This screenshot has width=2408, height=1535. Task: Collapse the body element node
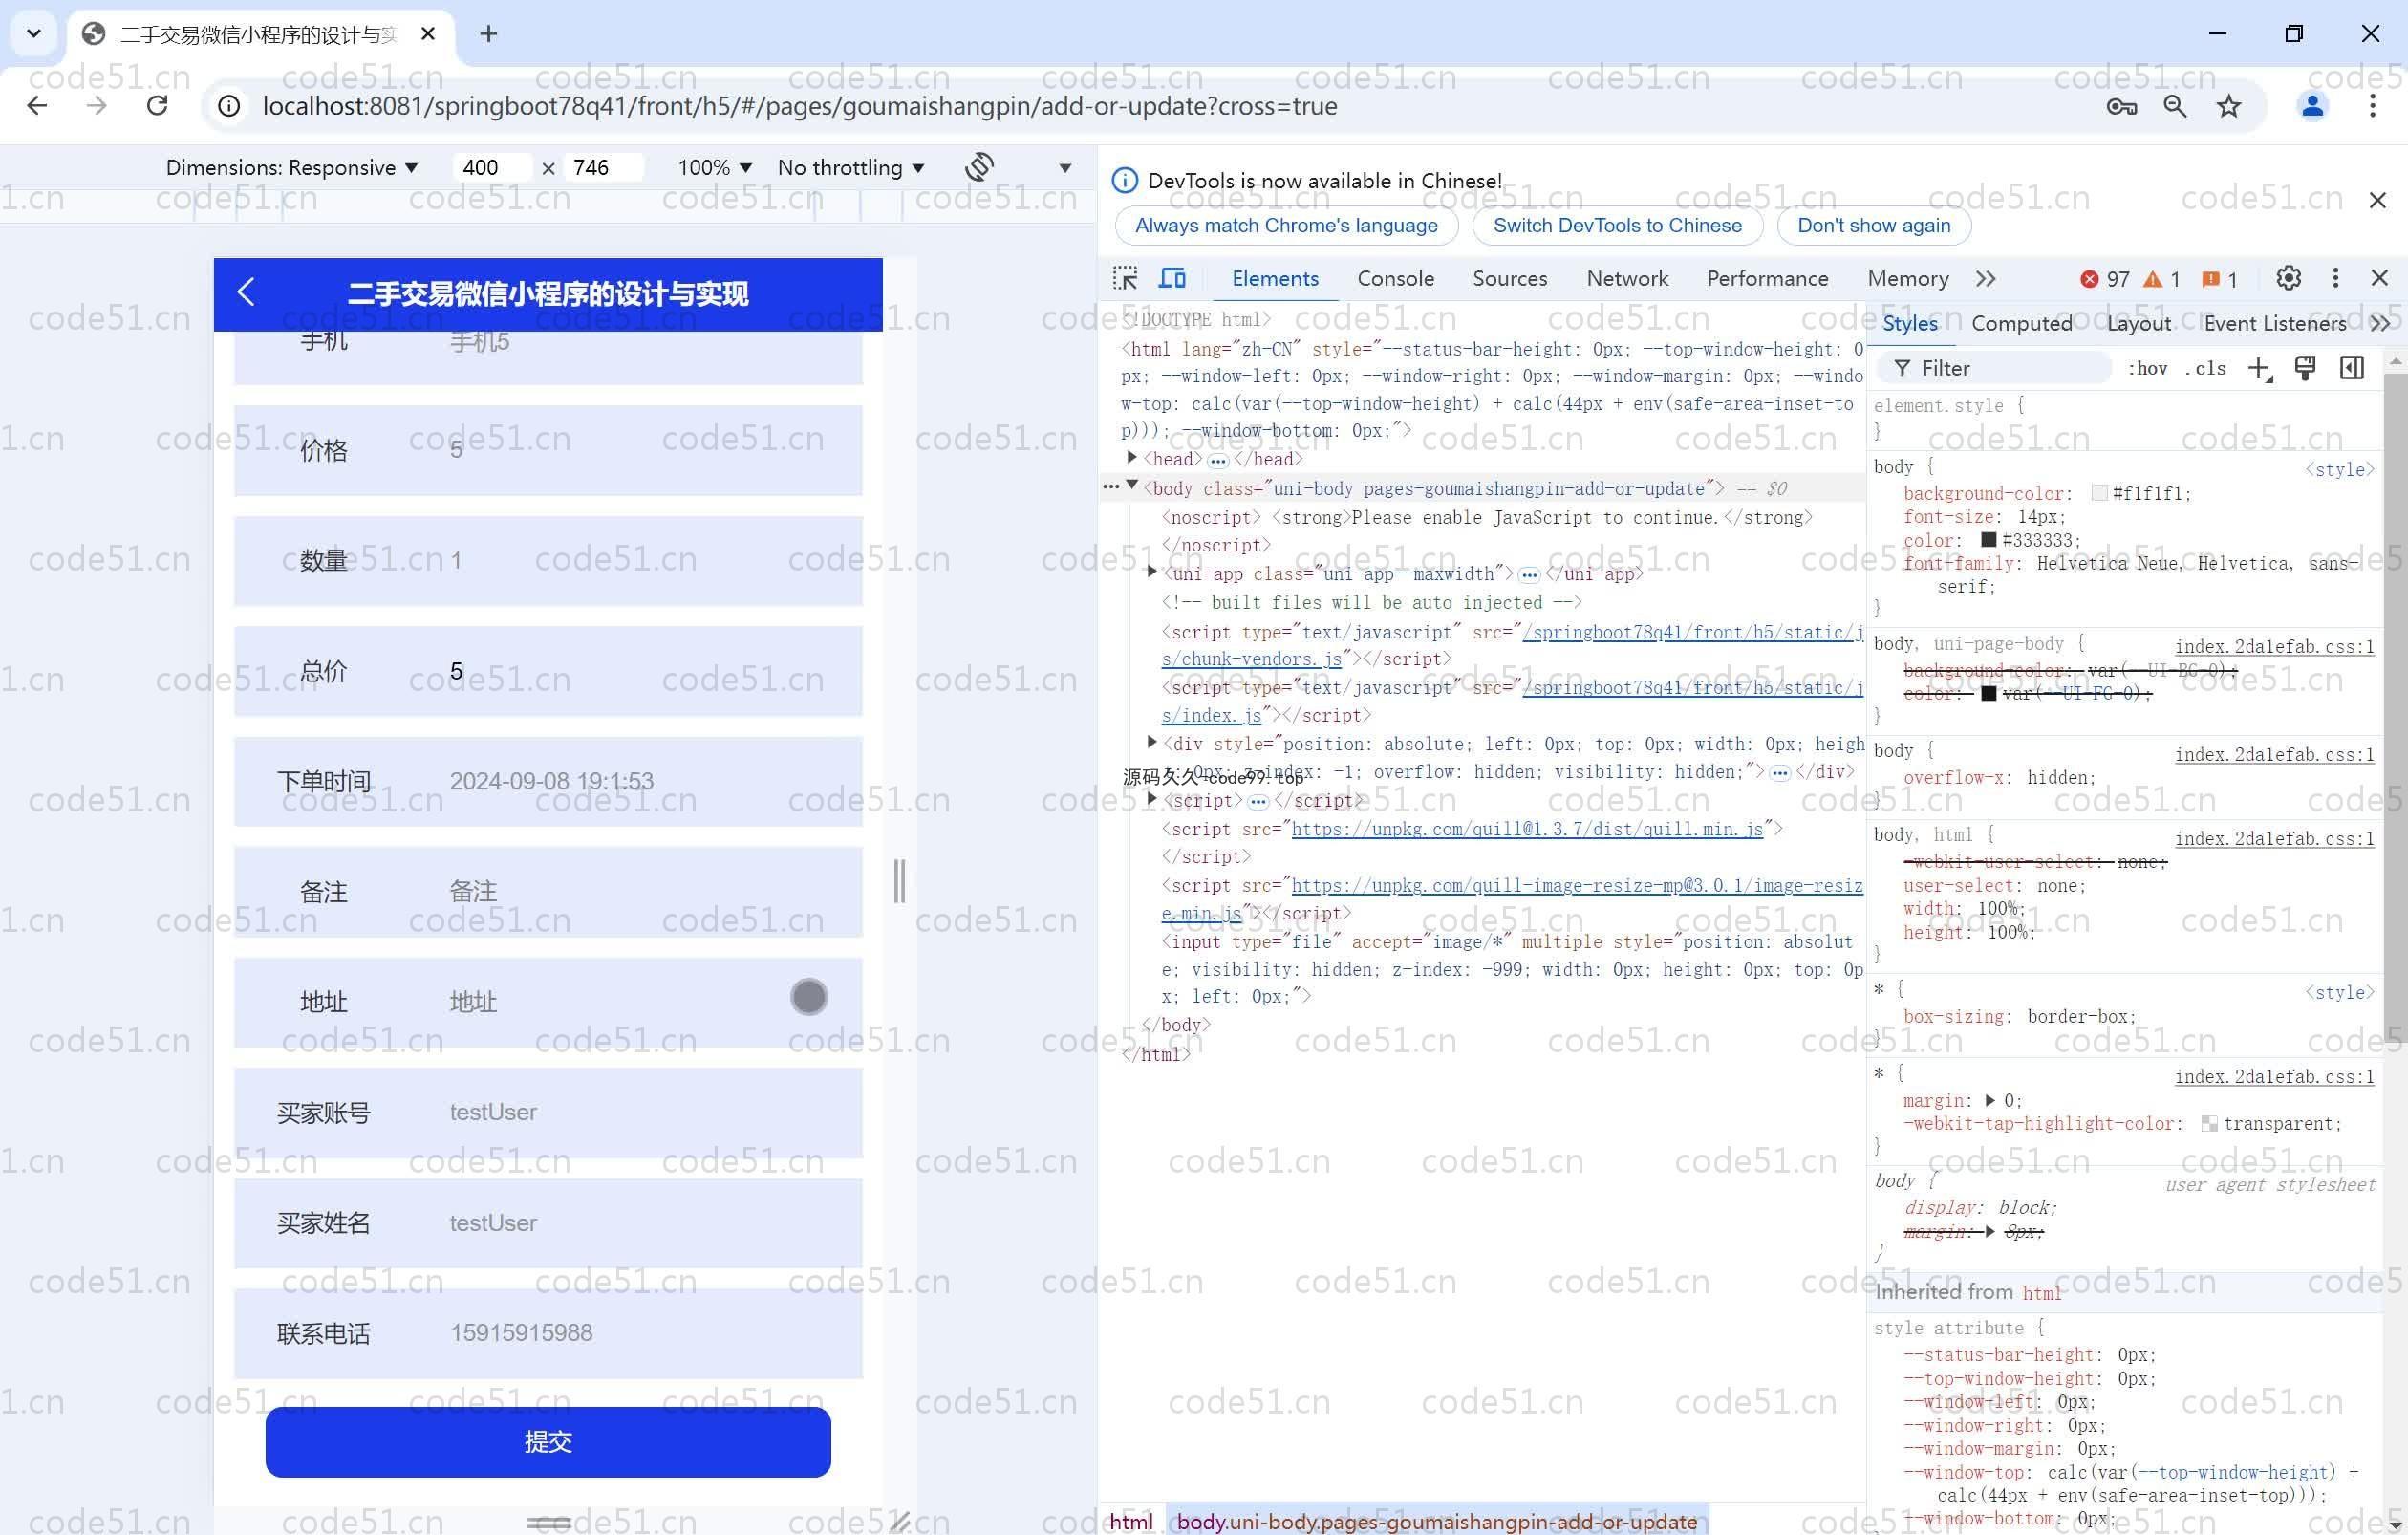[x=1132, y=486]
